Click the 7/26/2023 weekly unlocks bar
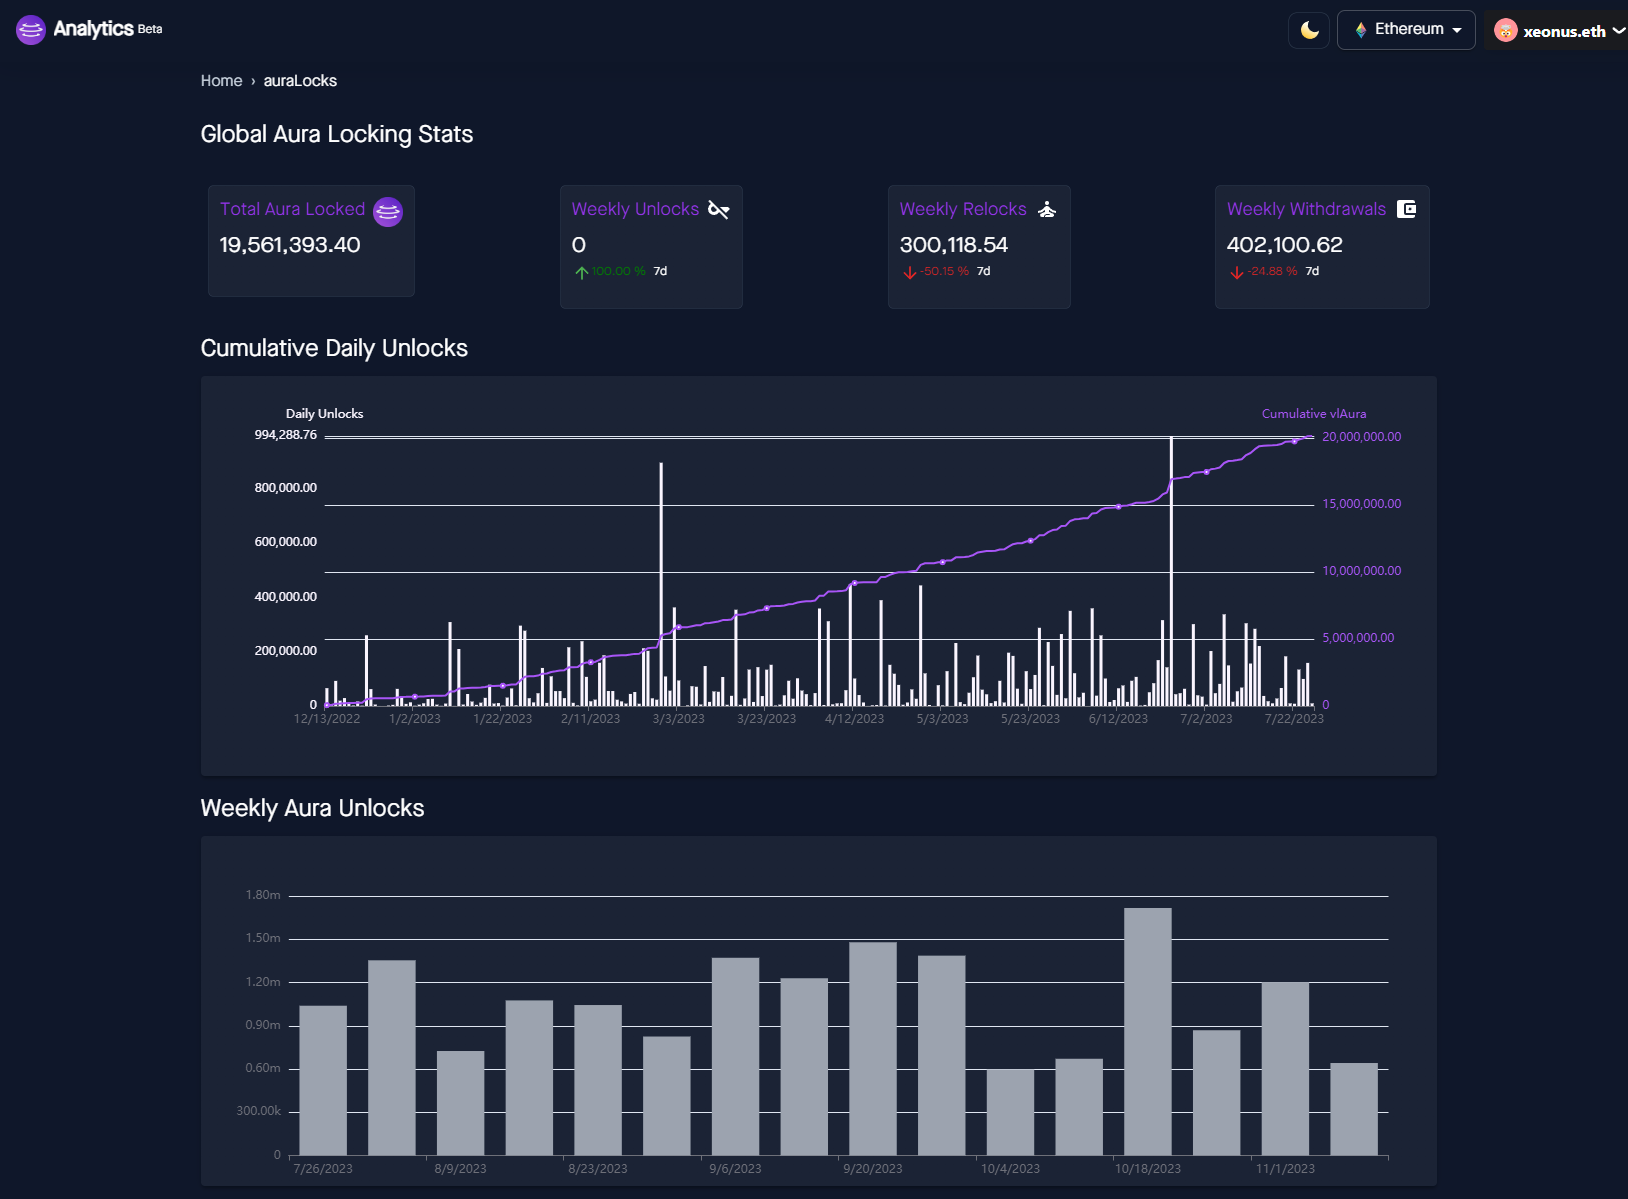The image size is (1628, 1199). coord(323,1081)
